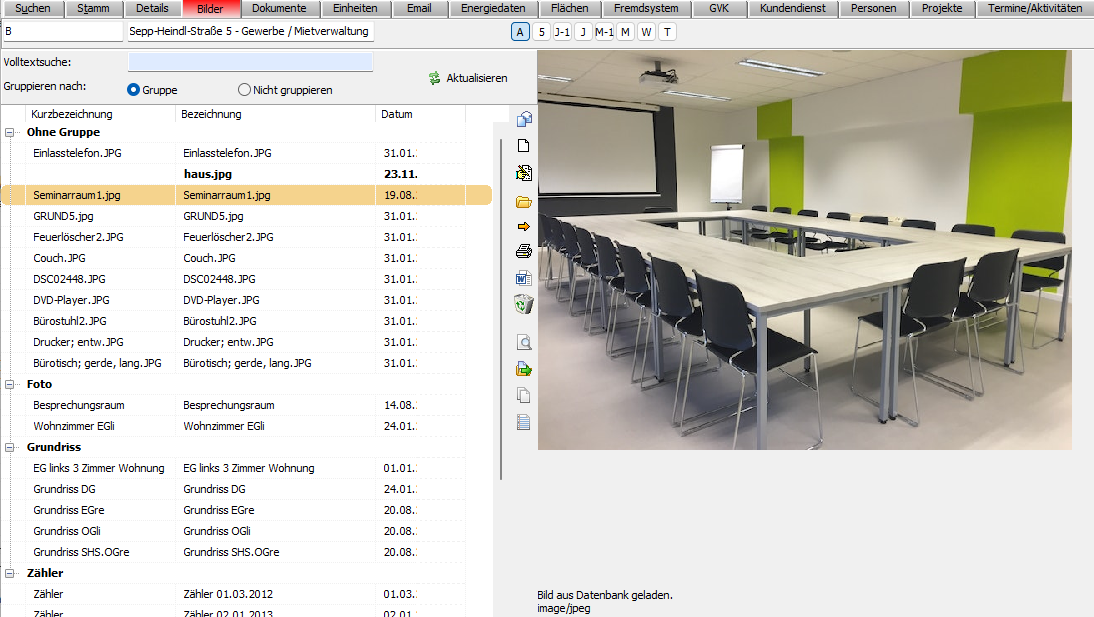This screenshot has width=1094, height=617.
Task: Click the printer icon in the image toolbar
Action: pyautogui.click(x=523, y=252)
